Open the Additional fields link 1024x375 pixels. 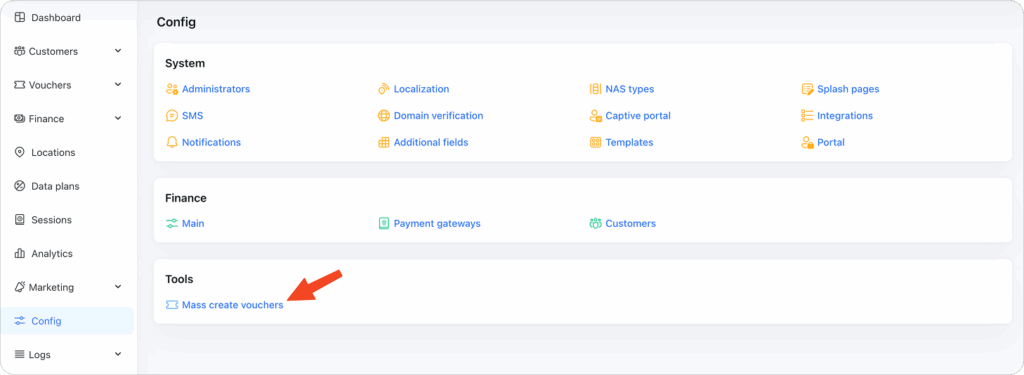pos(431,142)
